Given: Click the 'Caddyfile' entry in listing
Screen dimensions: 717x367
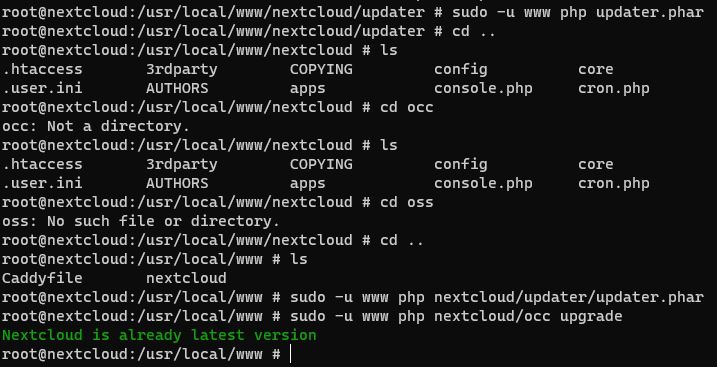Looking at the screenshot, I should coord(42,278).
